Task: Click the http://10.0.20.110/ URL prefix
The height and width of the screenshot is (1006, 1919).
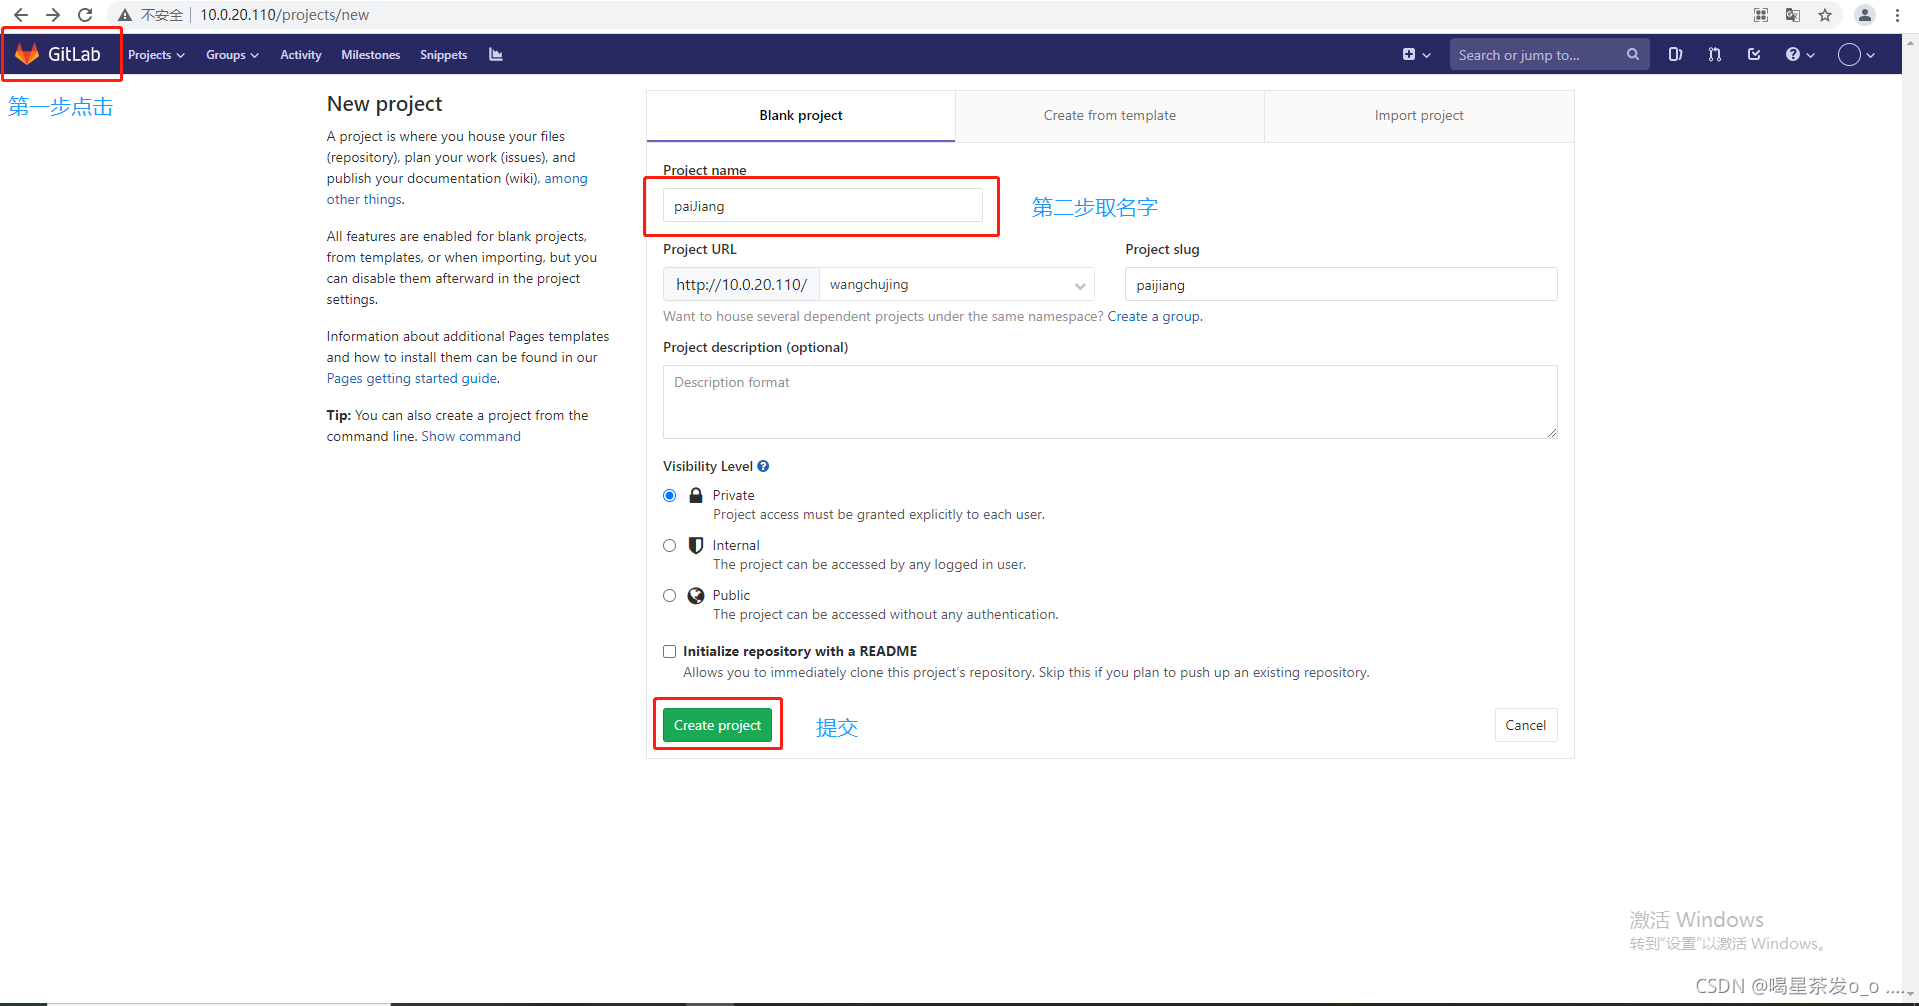Action: pyautogui.click(x=741, y=285)
